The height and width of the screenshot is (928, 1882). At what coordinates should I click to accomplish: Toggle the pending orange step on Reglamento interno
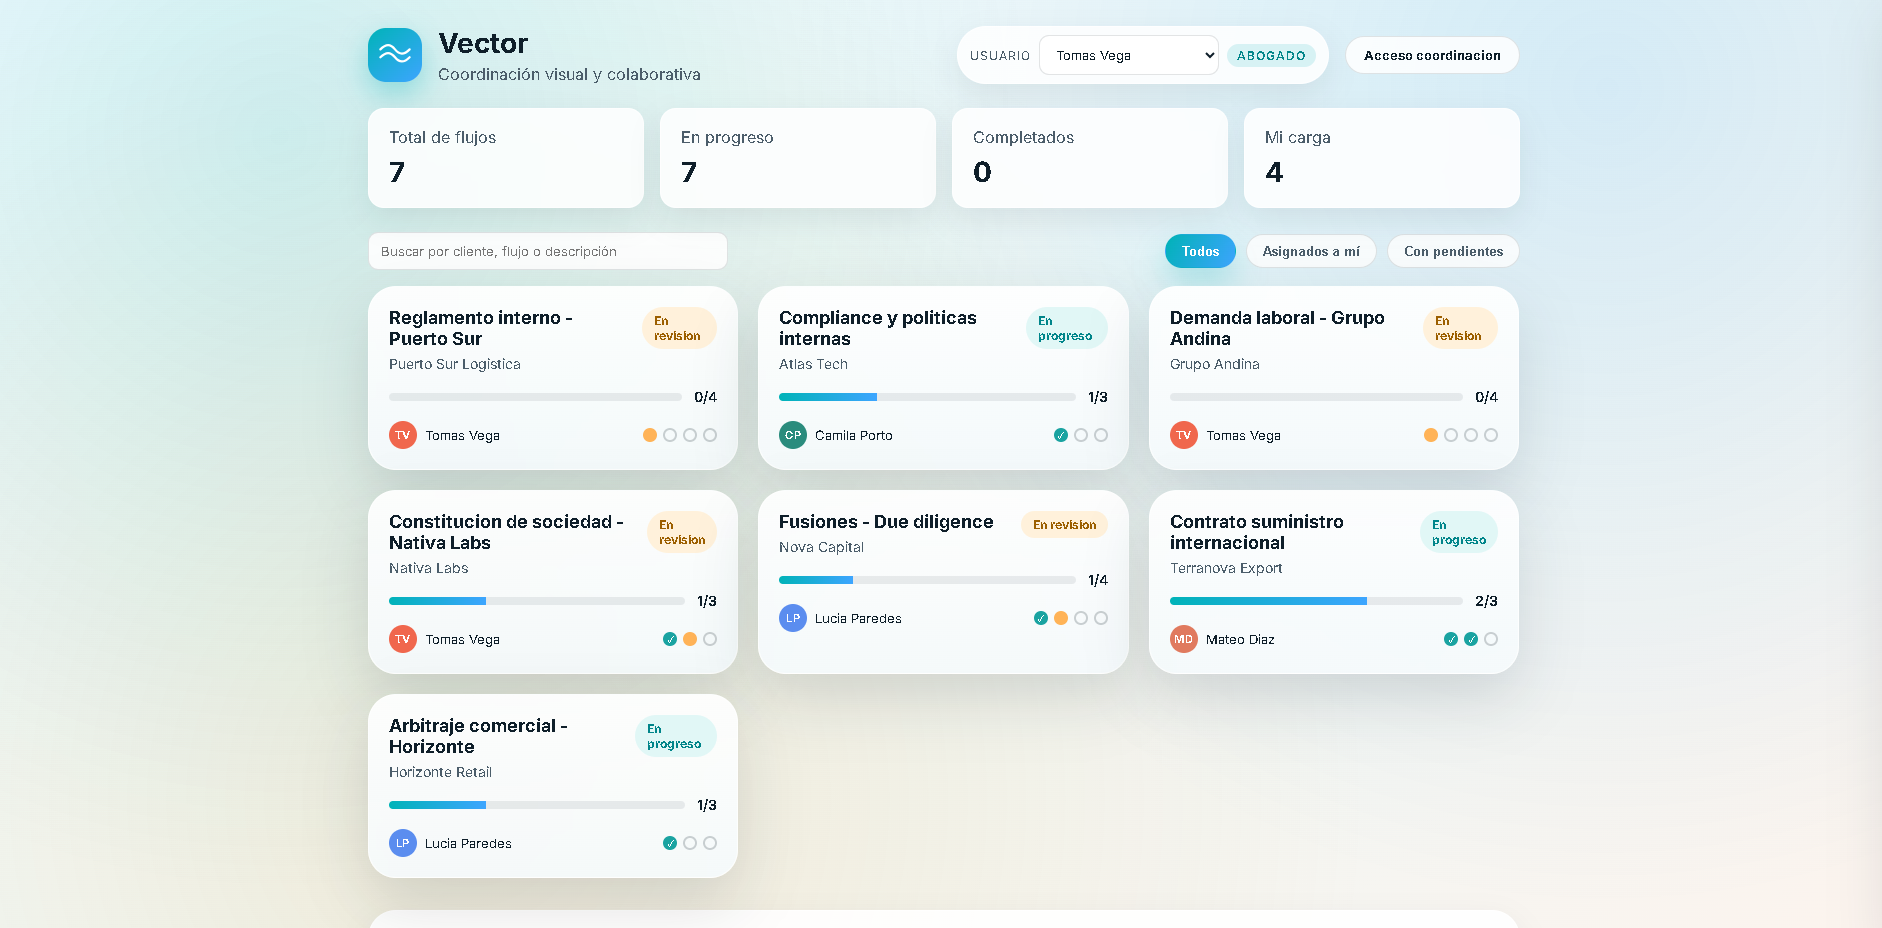click(x=649, y=435)
